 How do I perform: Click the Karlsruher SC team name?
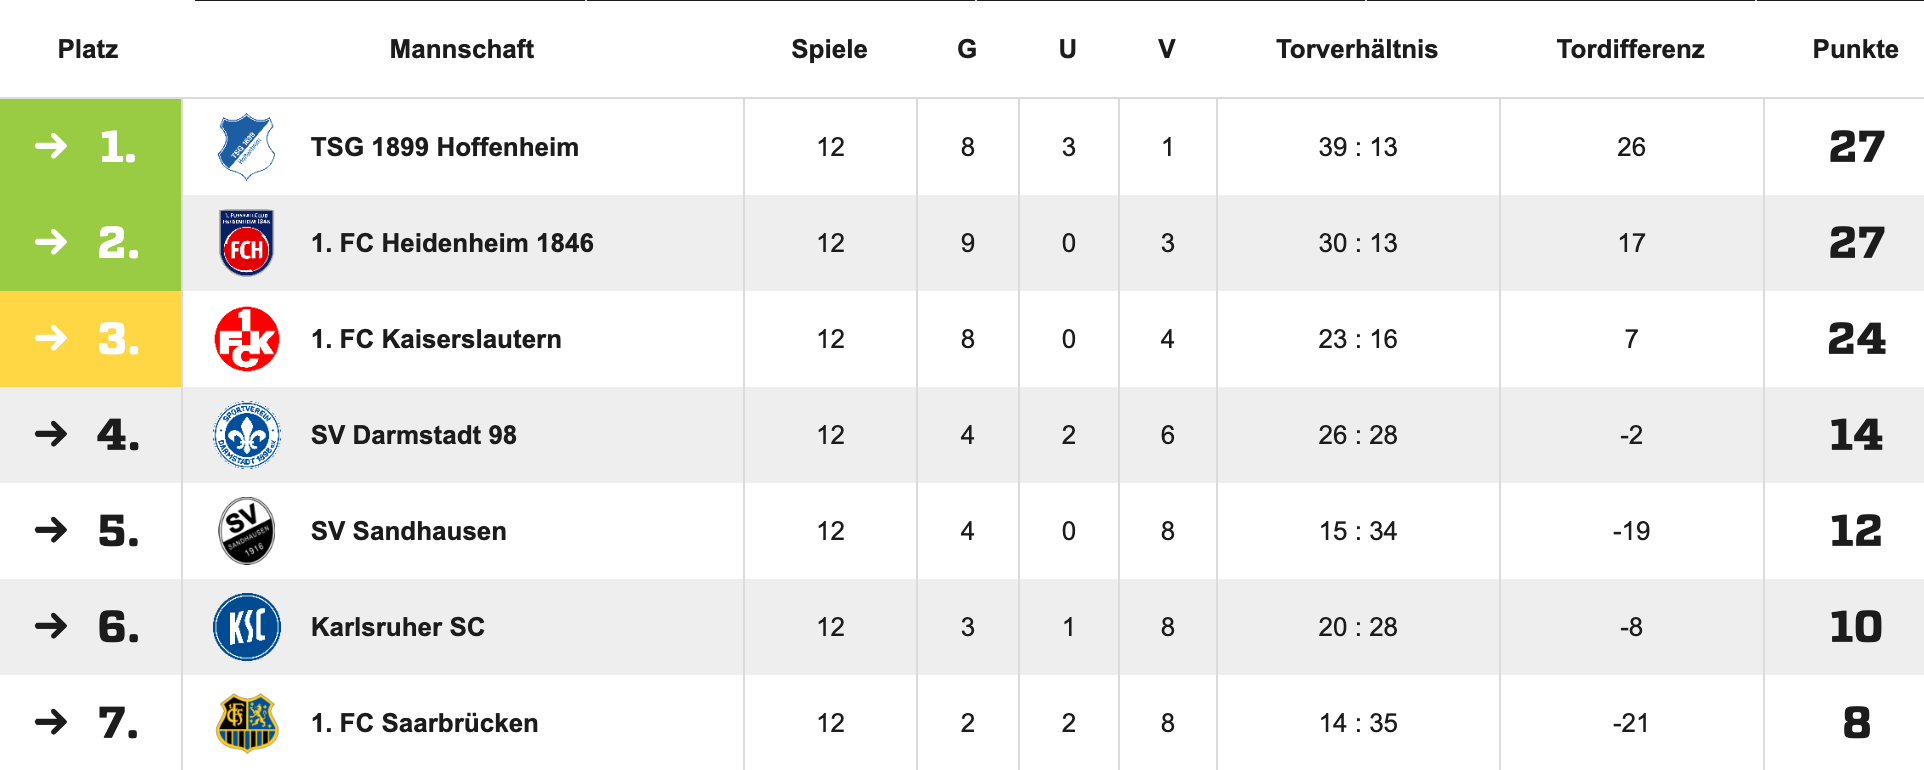click(397, 627)
